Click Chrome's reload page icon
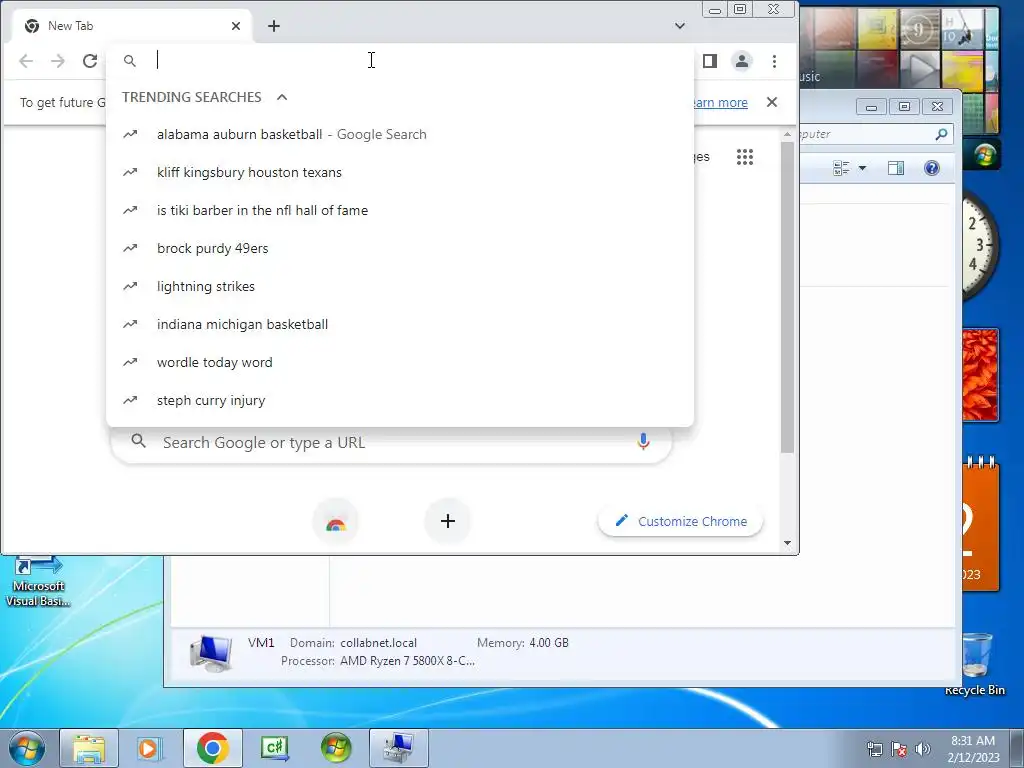 90,61
